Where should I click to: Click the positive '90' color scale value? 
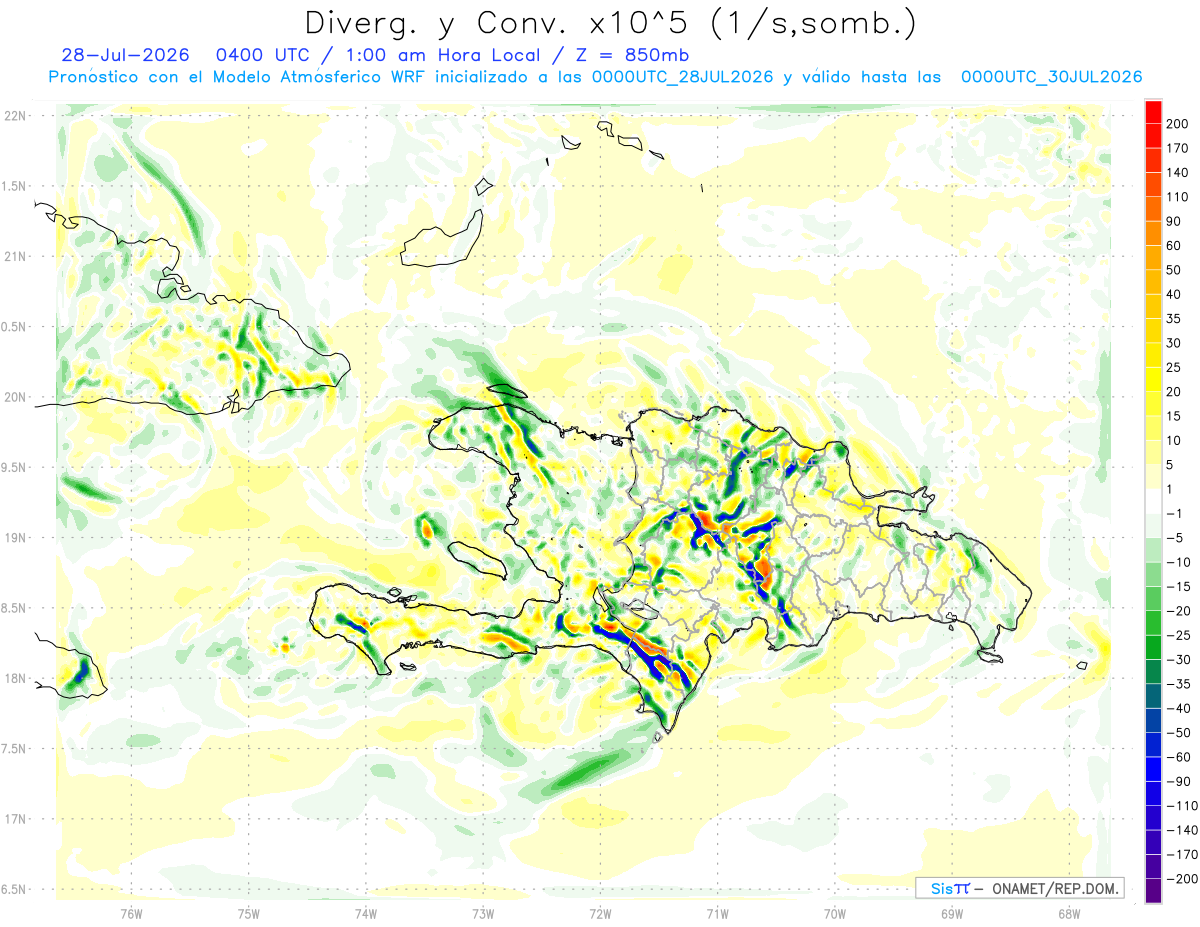point(1174,221)
